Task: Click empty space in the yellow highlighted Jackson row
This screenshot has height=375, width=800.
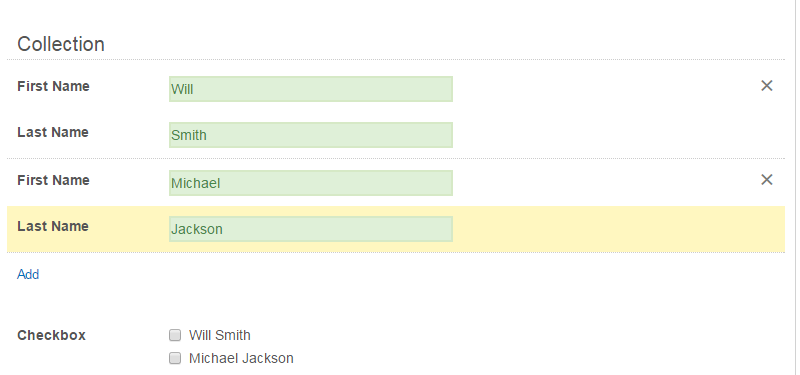Action: (x=612, y=229)
